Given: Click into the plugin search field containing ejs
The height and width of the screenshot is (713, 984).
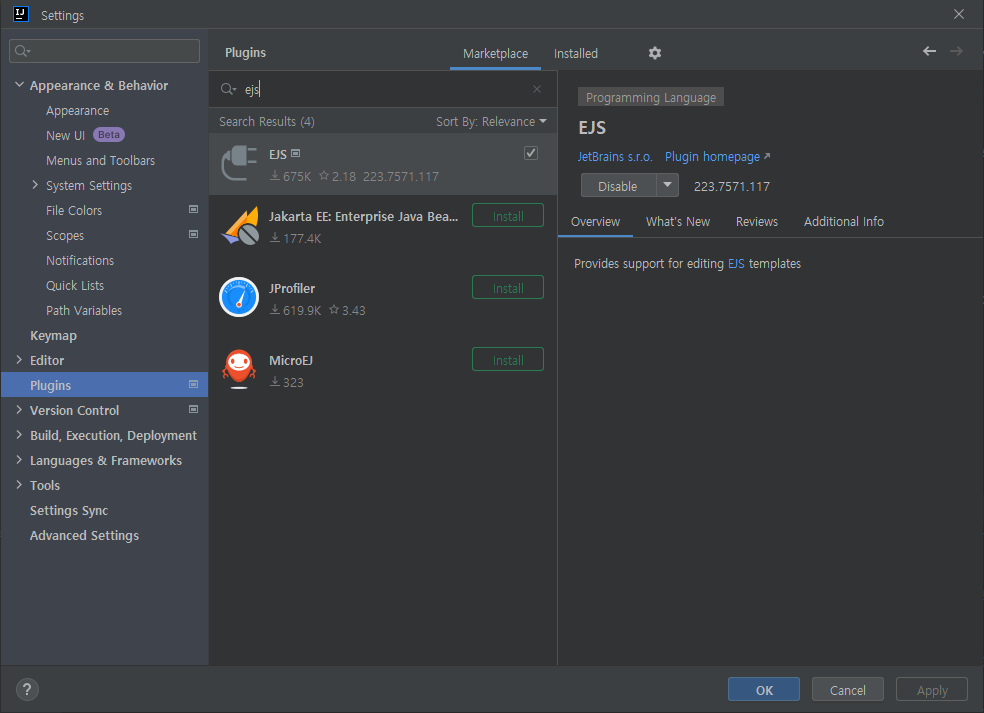Looking at the screenshot, I should pos(383,89).
